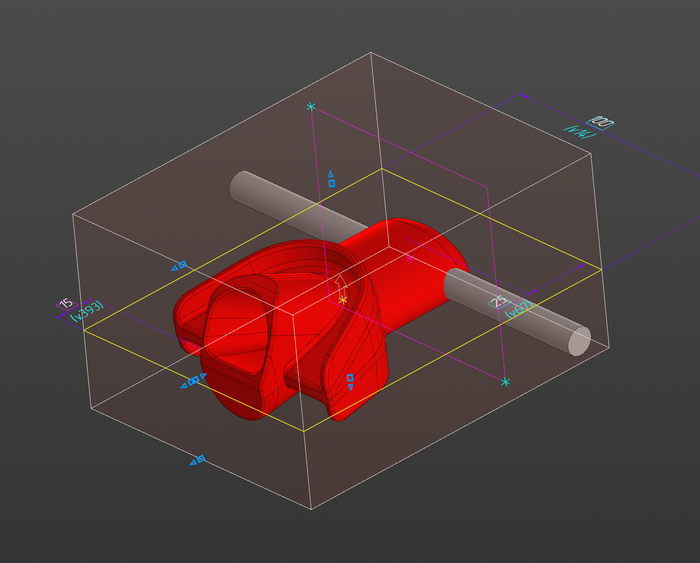Select the constraint glyph below the box bottom edge
The height and width of the screenshot is (563, 700).
(x=197, y=460)
